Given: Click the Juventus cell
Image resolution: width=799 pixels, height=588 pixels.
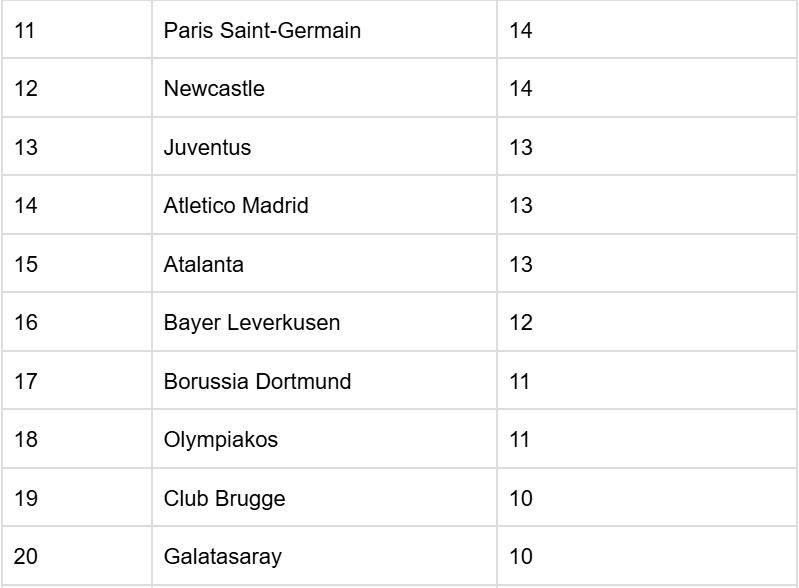Looking at the screenshot, I should pos(207,148).
